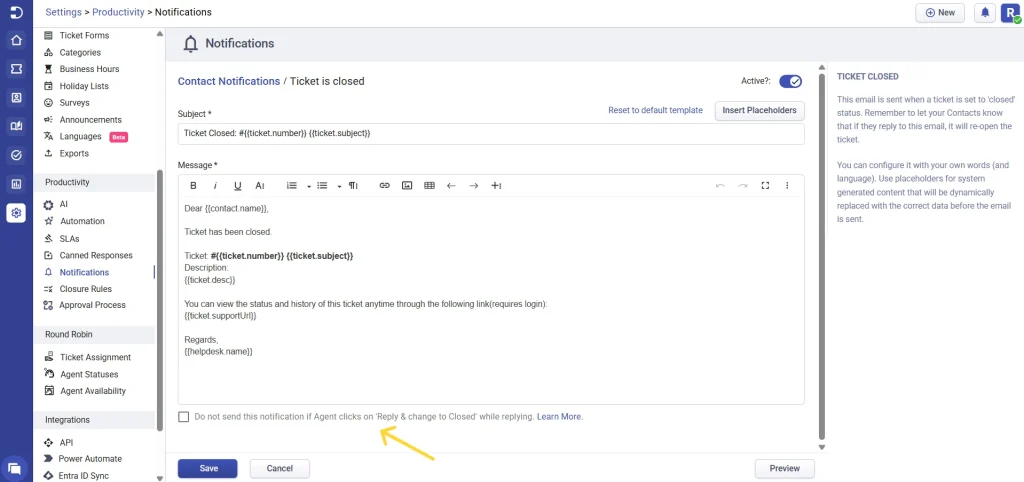Undo last edit in editor
The height and width of the screenshot is (482, 1024).
(x=720, y=186)
